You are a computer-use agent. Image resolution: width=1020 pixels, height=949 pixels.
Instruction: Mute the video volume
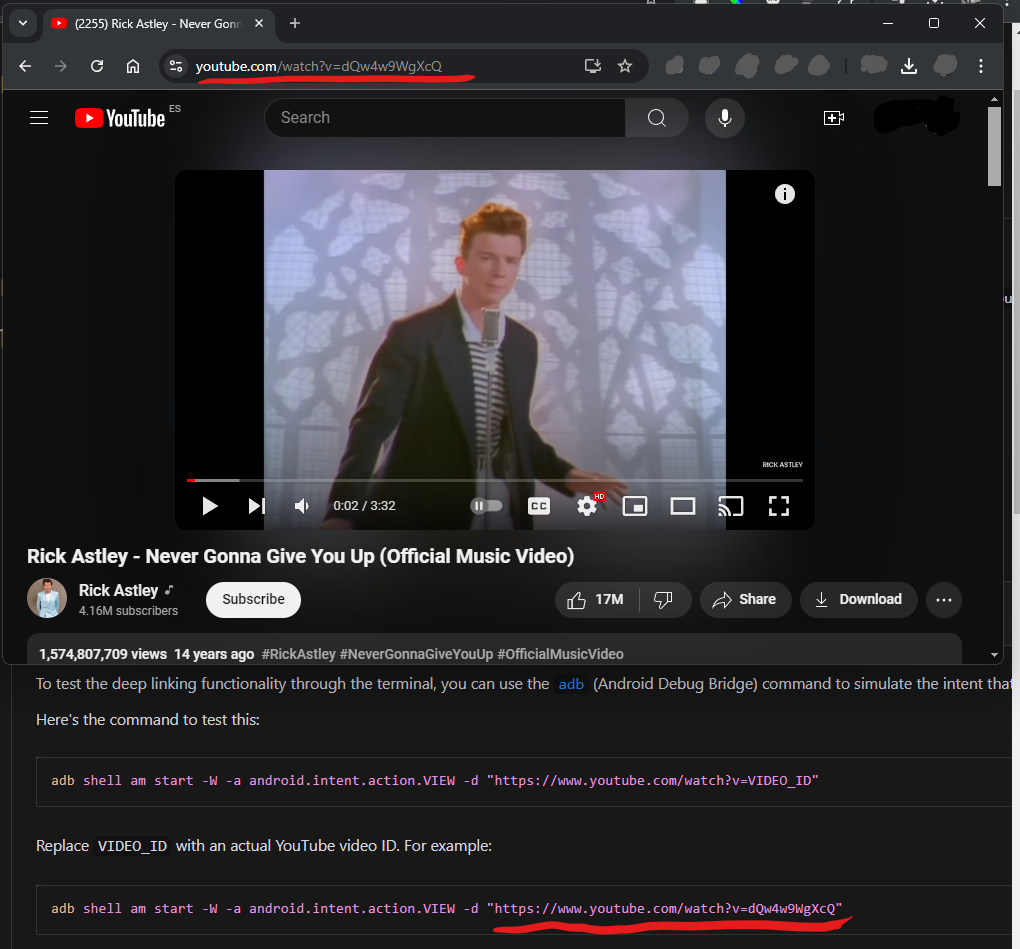302,506
